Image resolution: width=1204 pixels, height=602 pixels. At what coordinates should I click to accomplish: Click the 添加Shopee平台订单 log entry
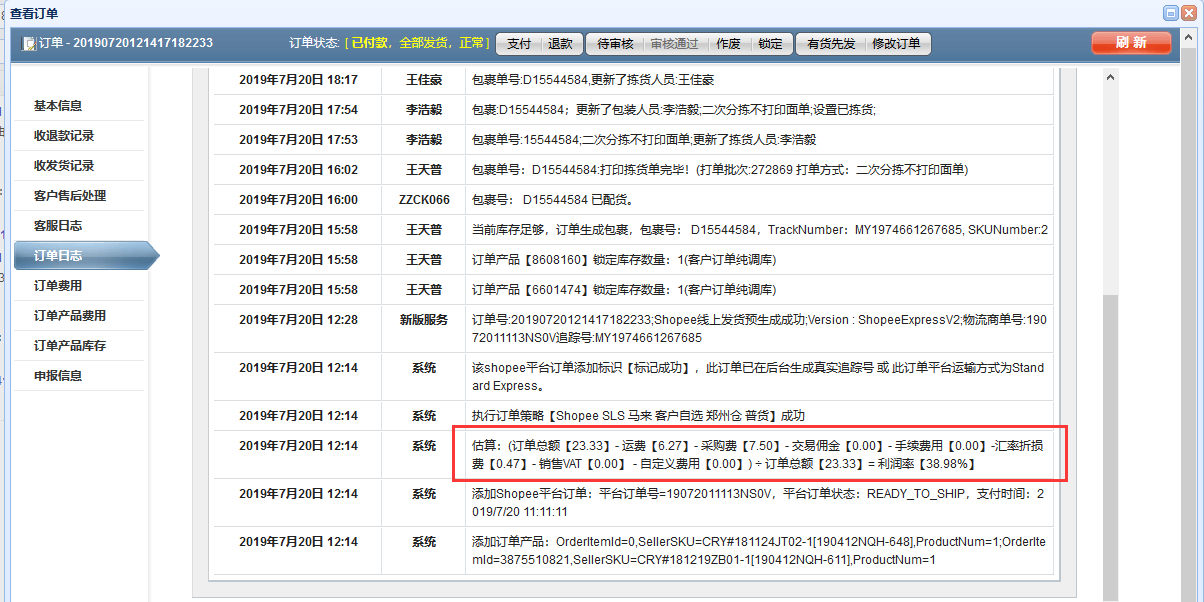tap(760, 503)
